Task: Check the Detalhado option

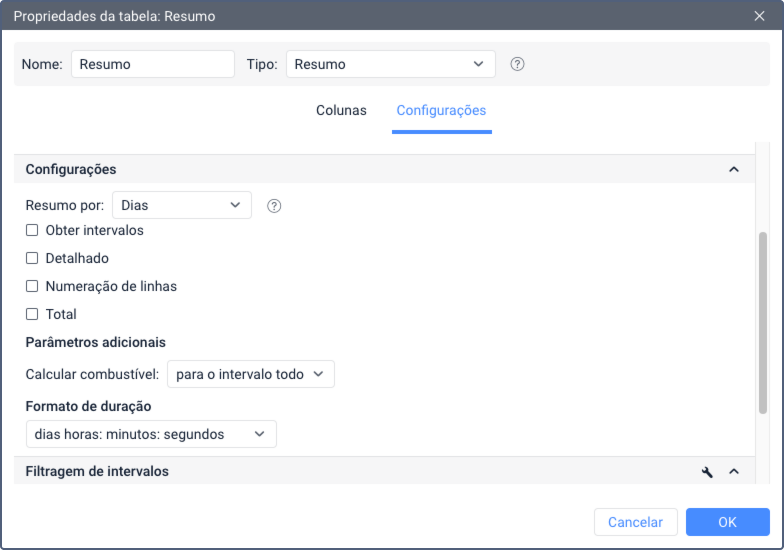Action: [32, 259]
